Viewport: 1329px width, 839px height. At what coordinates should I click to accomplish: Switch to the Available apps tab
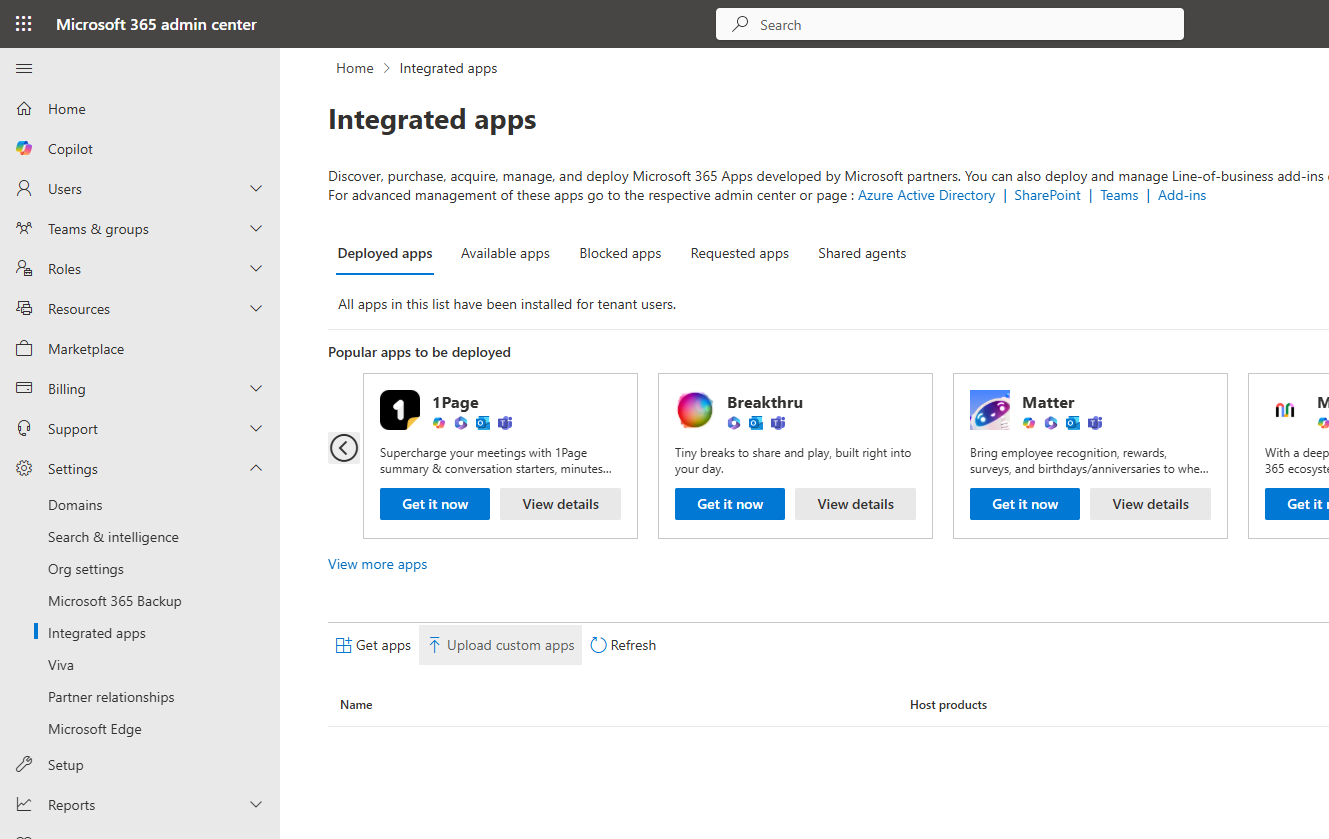point(505,253)
